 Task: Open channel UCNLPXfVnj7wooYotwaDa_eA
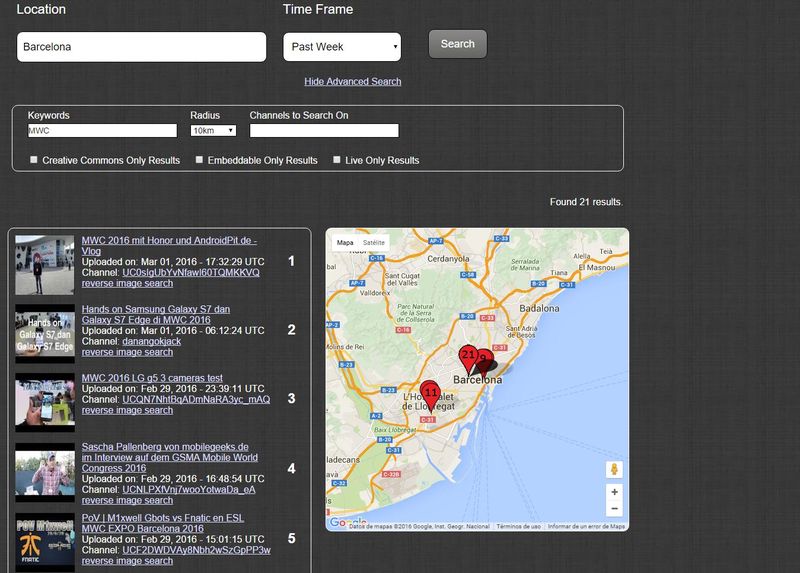coord(189,490)
